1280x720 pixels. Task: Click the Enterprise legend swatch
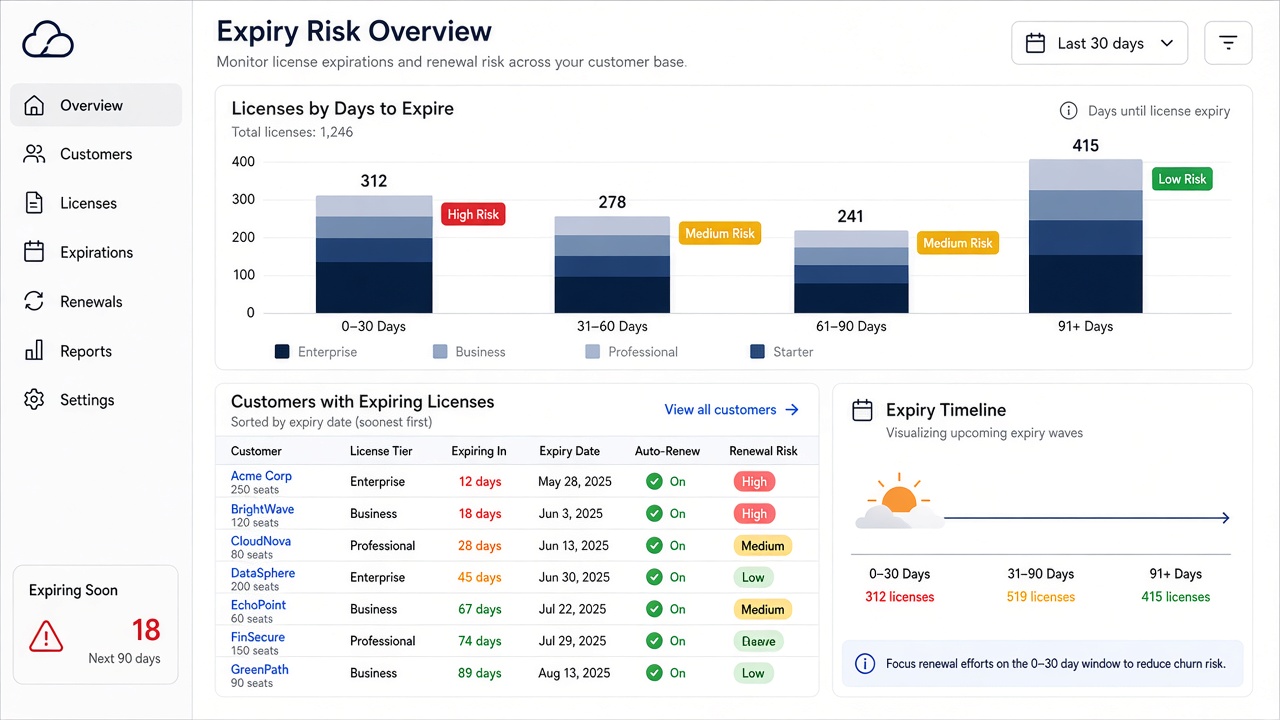point(282,352)
